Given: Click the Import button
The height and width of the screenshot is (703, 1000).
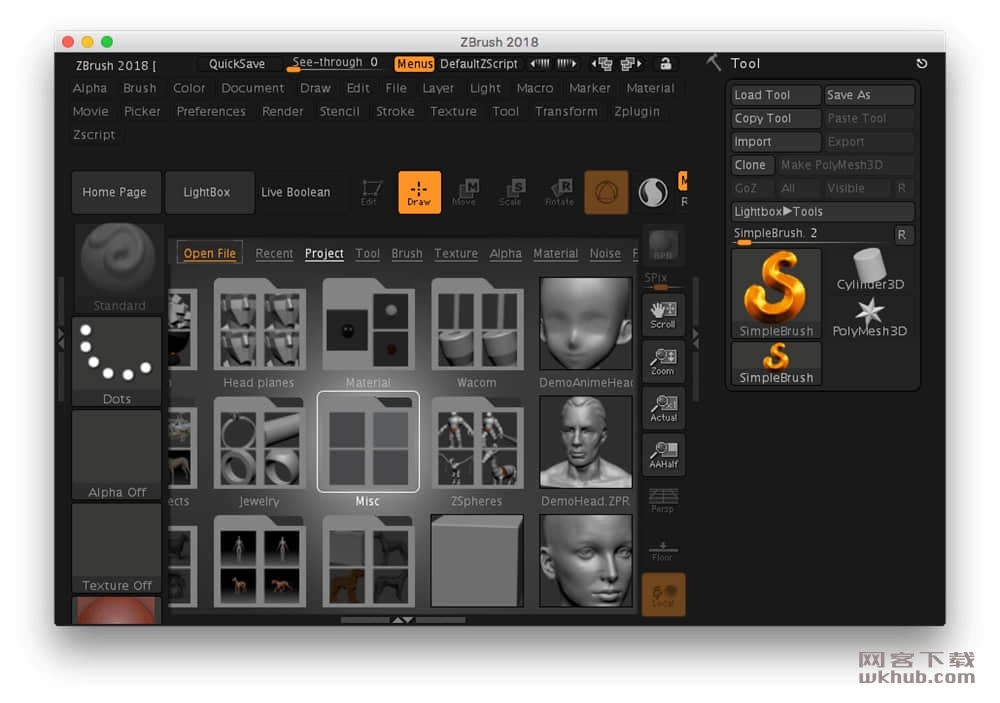Looking at the screenshot, I should (x=776, y=142).
